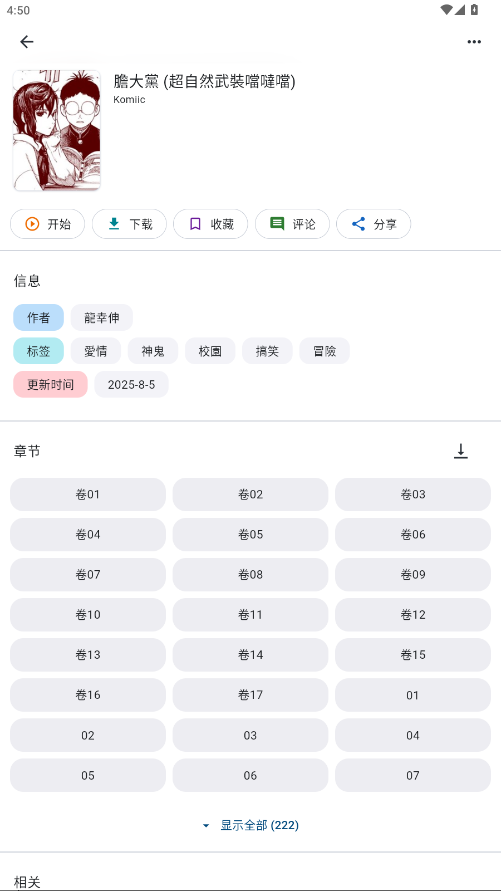The image size is (501, 891).
Task: Tap the 下载 download chip
Action: coord(130,224)
